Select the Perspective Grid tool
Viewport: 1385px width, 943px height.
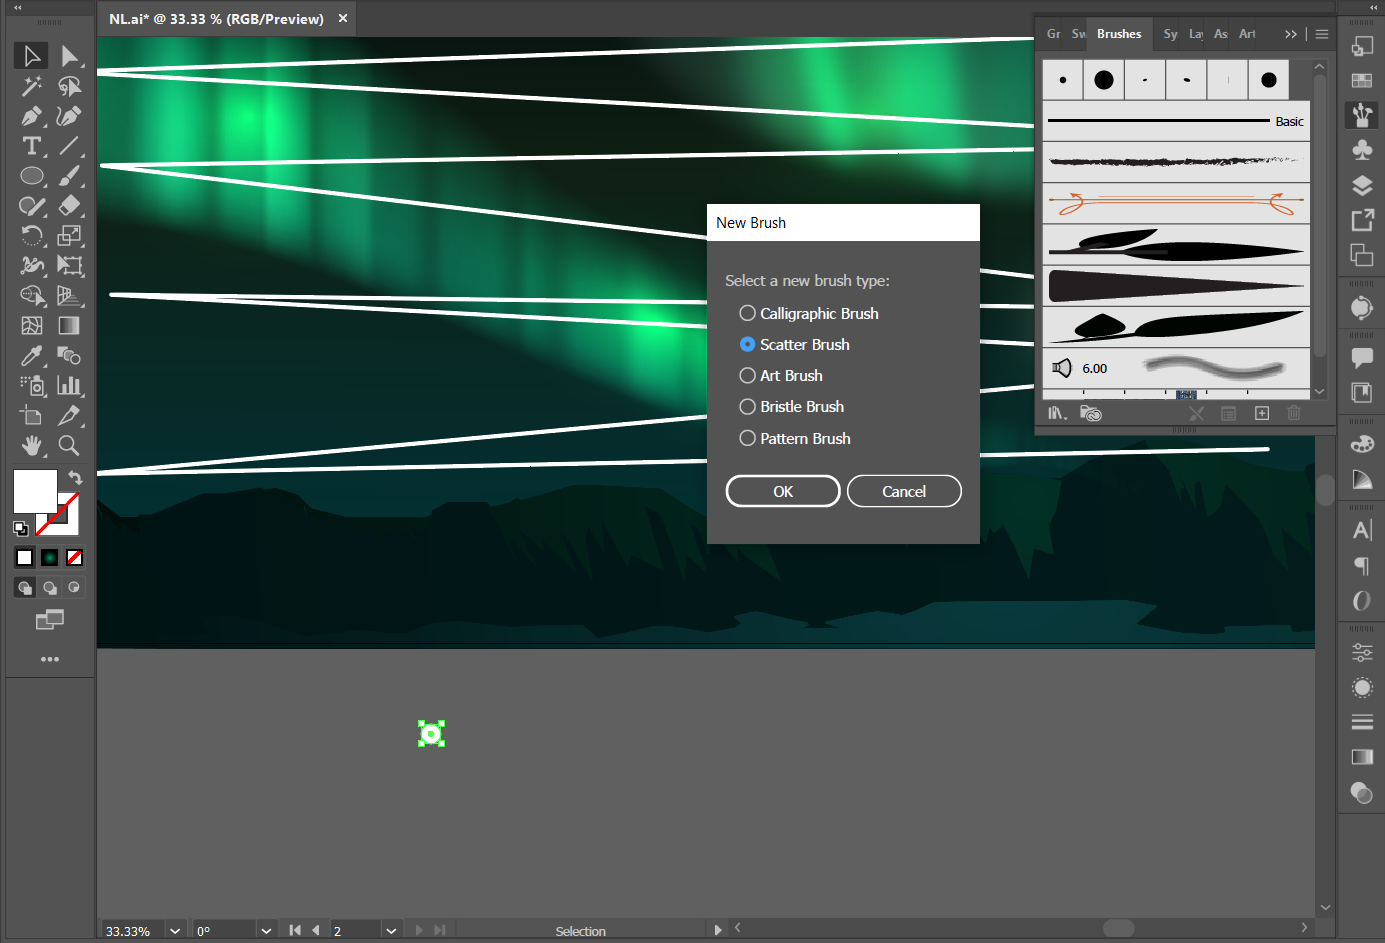point(69,296)
